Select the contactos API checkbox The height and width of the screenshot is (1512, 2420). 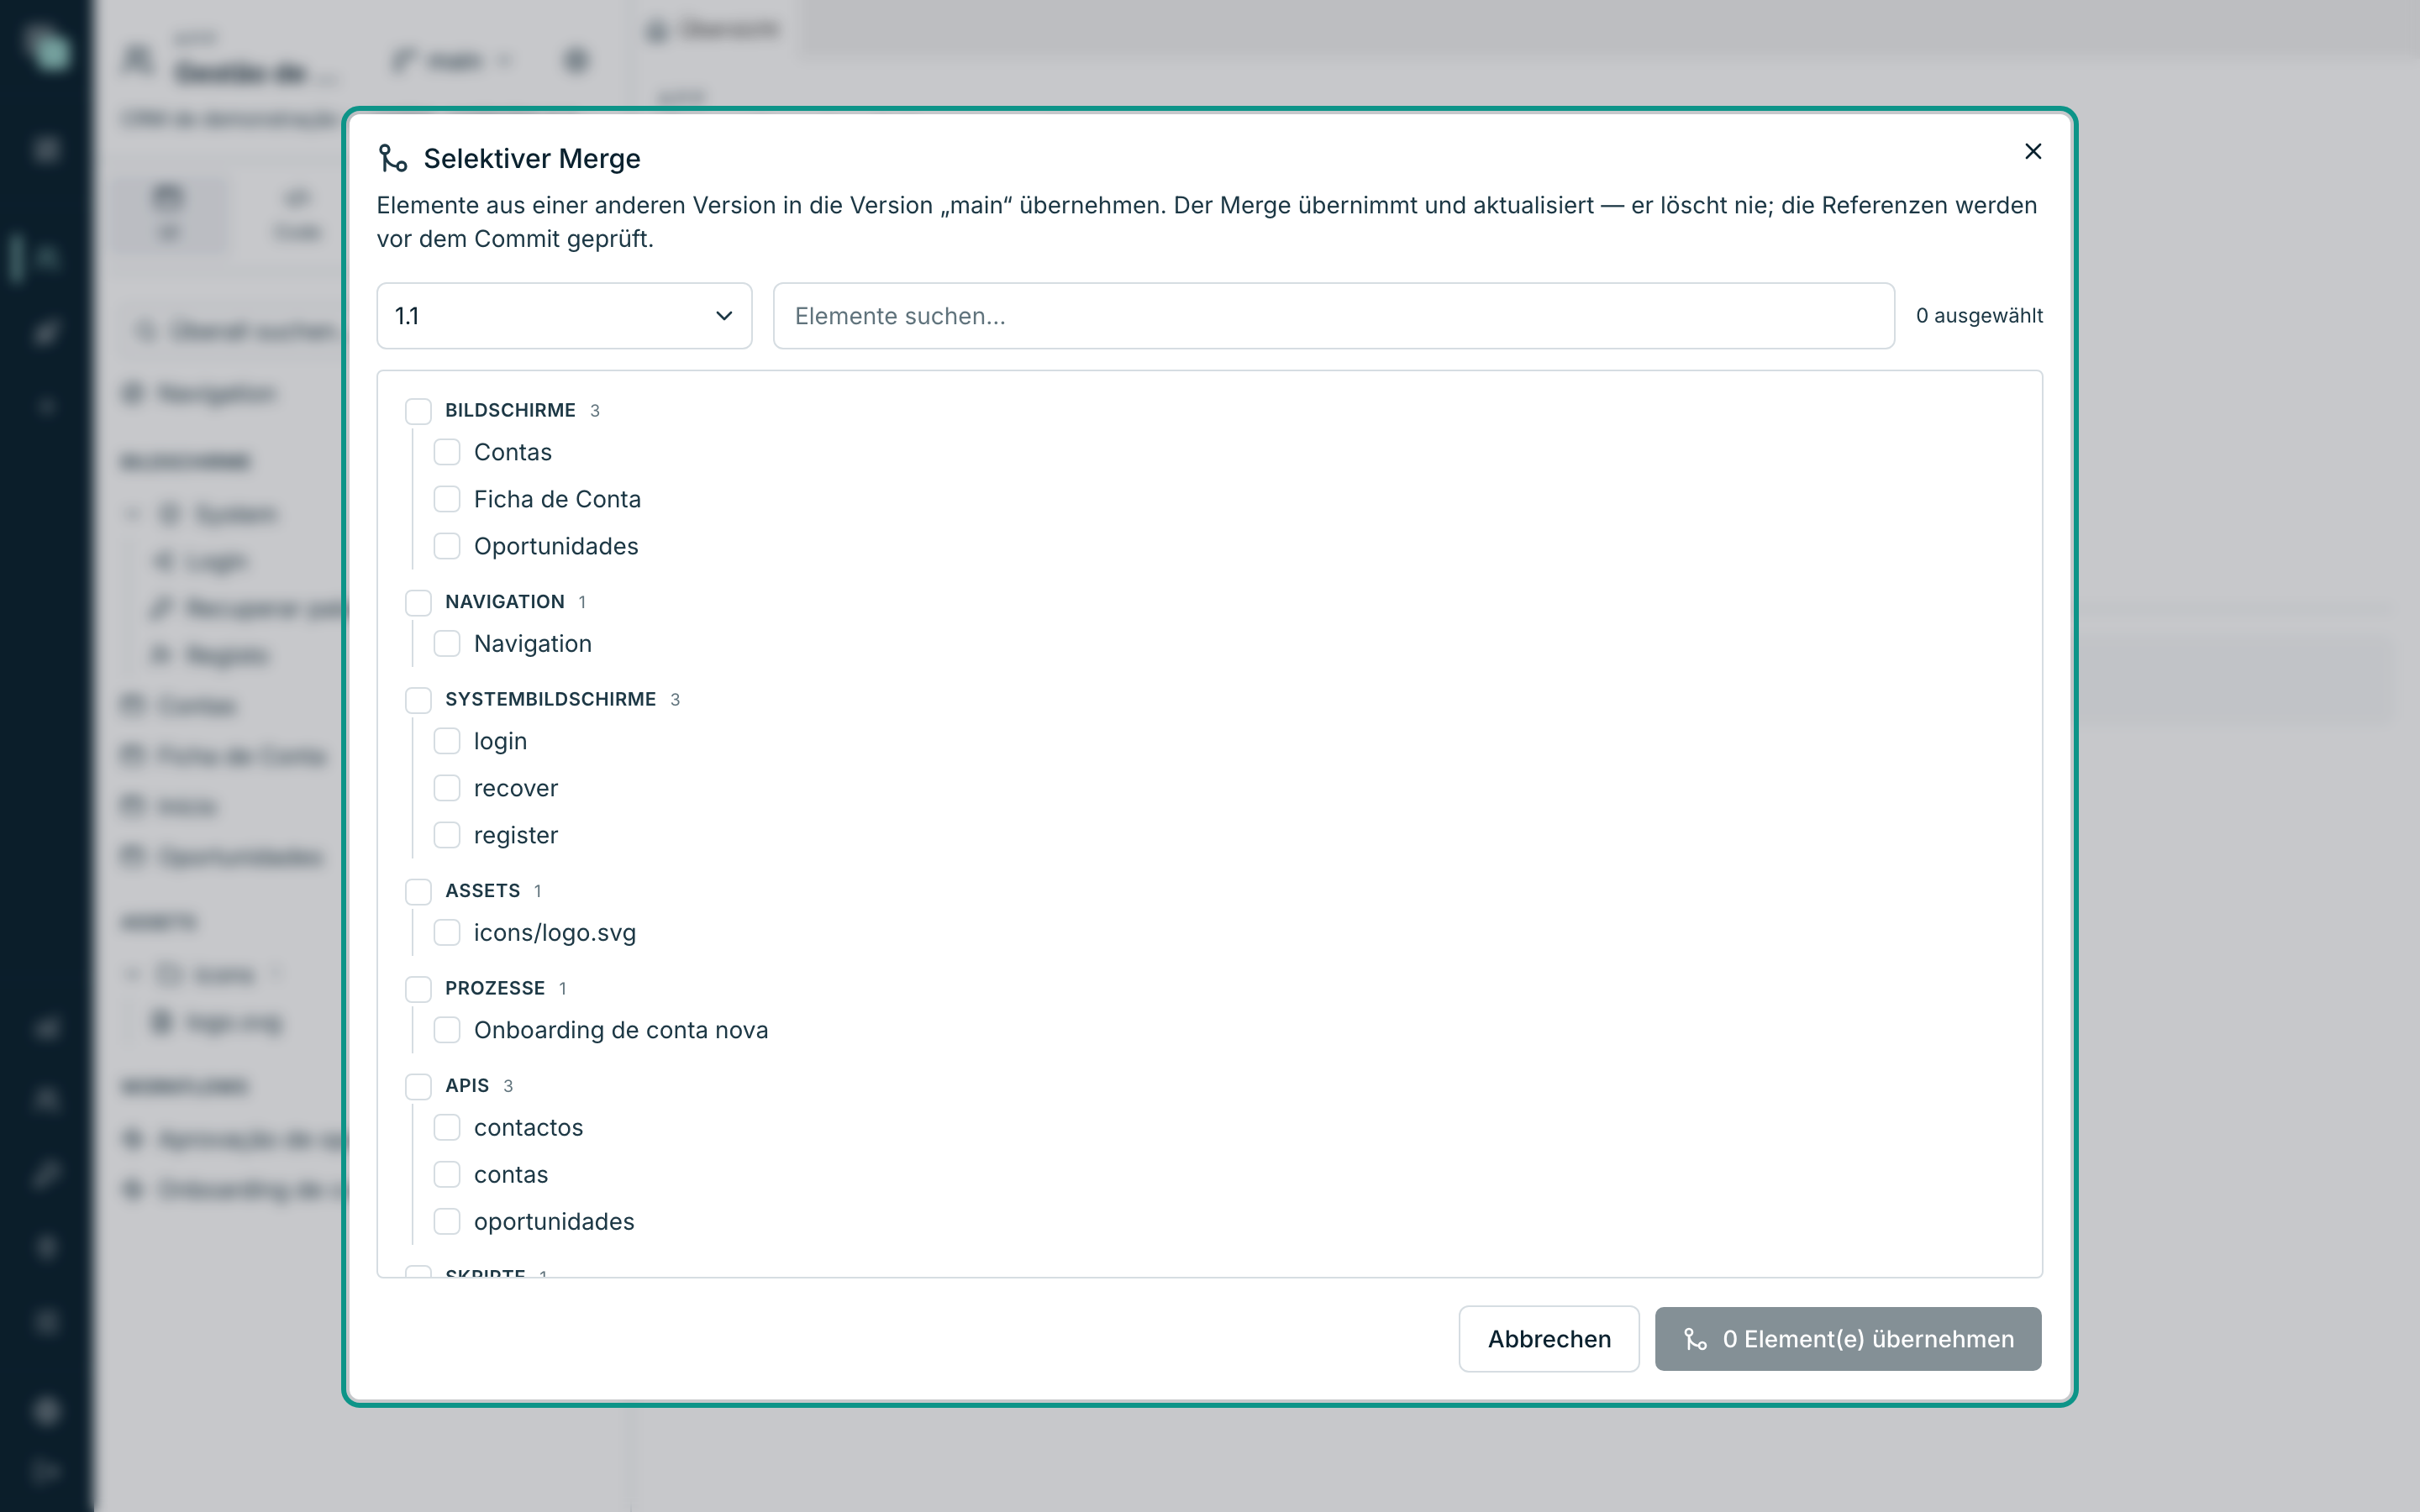pyautogui.click(x=447, y=1128)
